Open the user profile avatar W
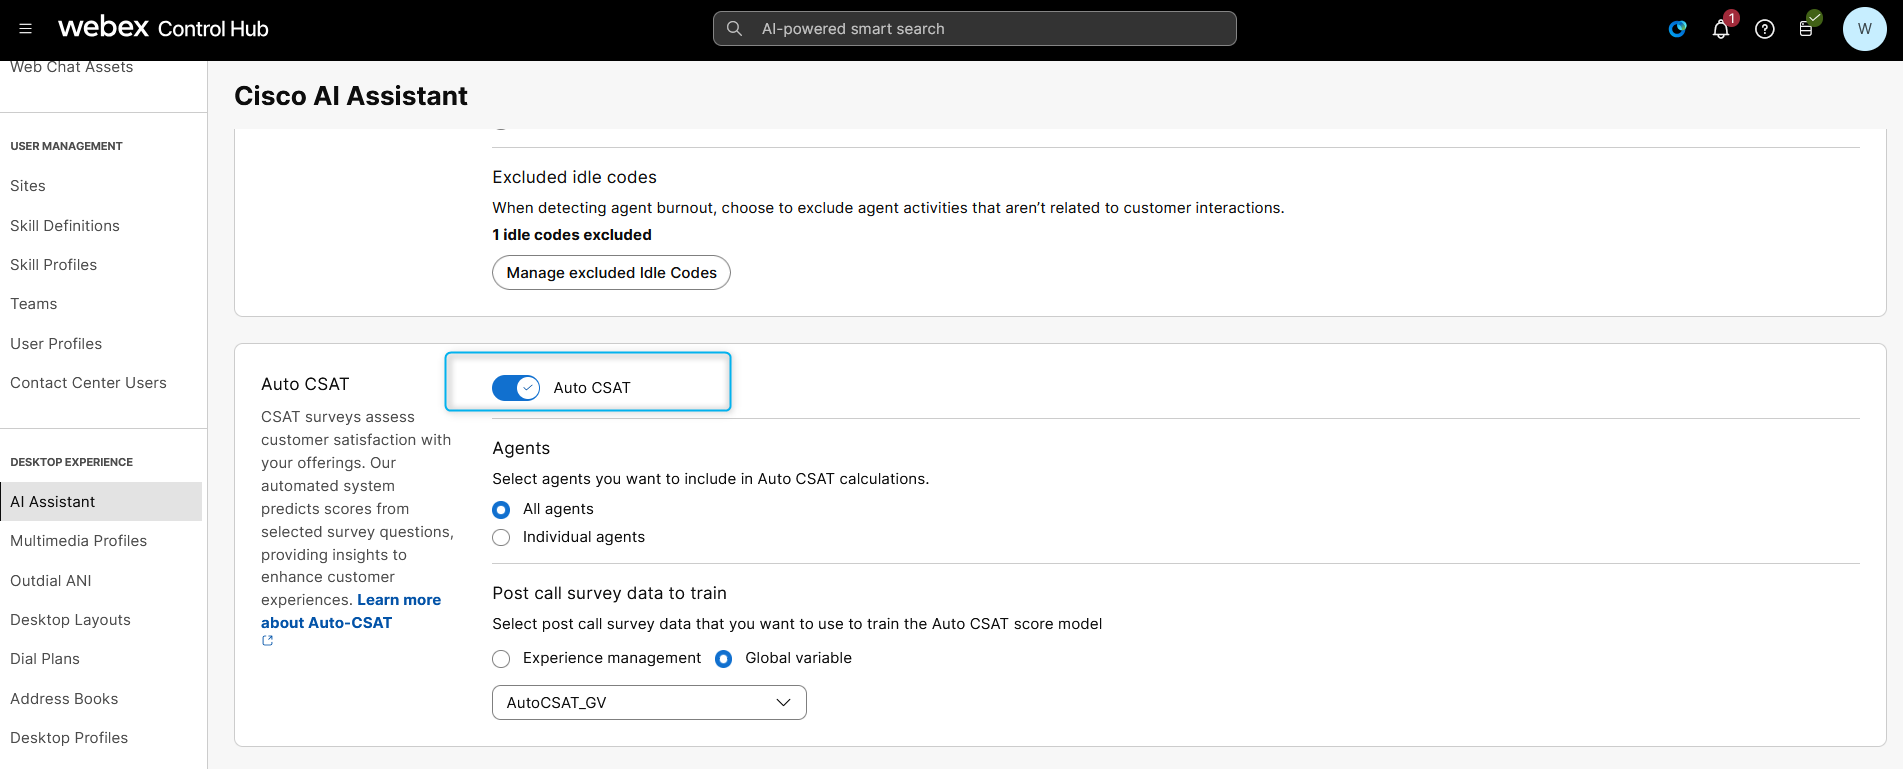 pyautogui.click(x=1864, y=29)
